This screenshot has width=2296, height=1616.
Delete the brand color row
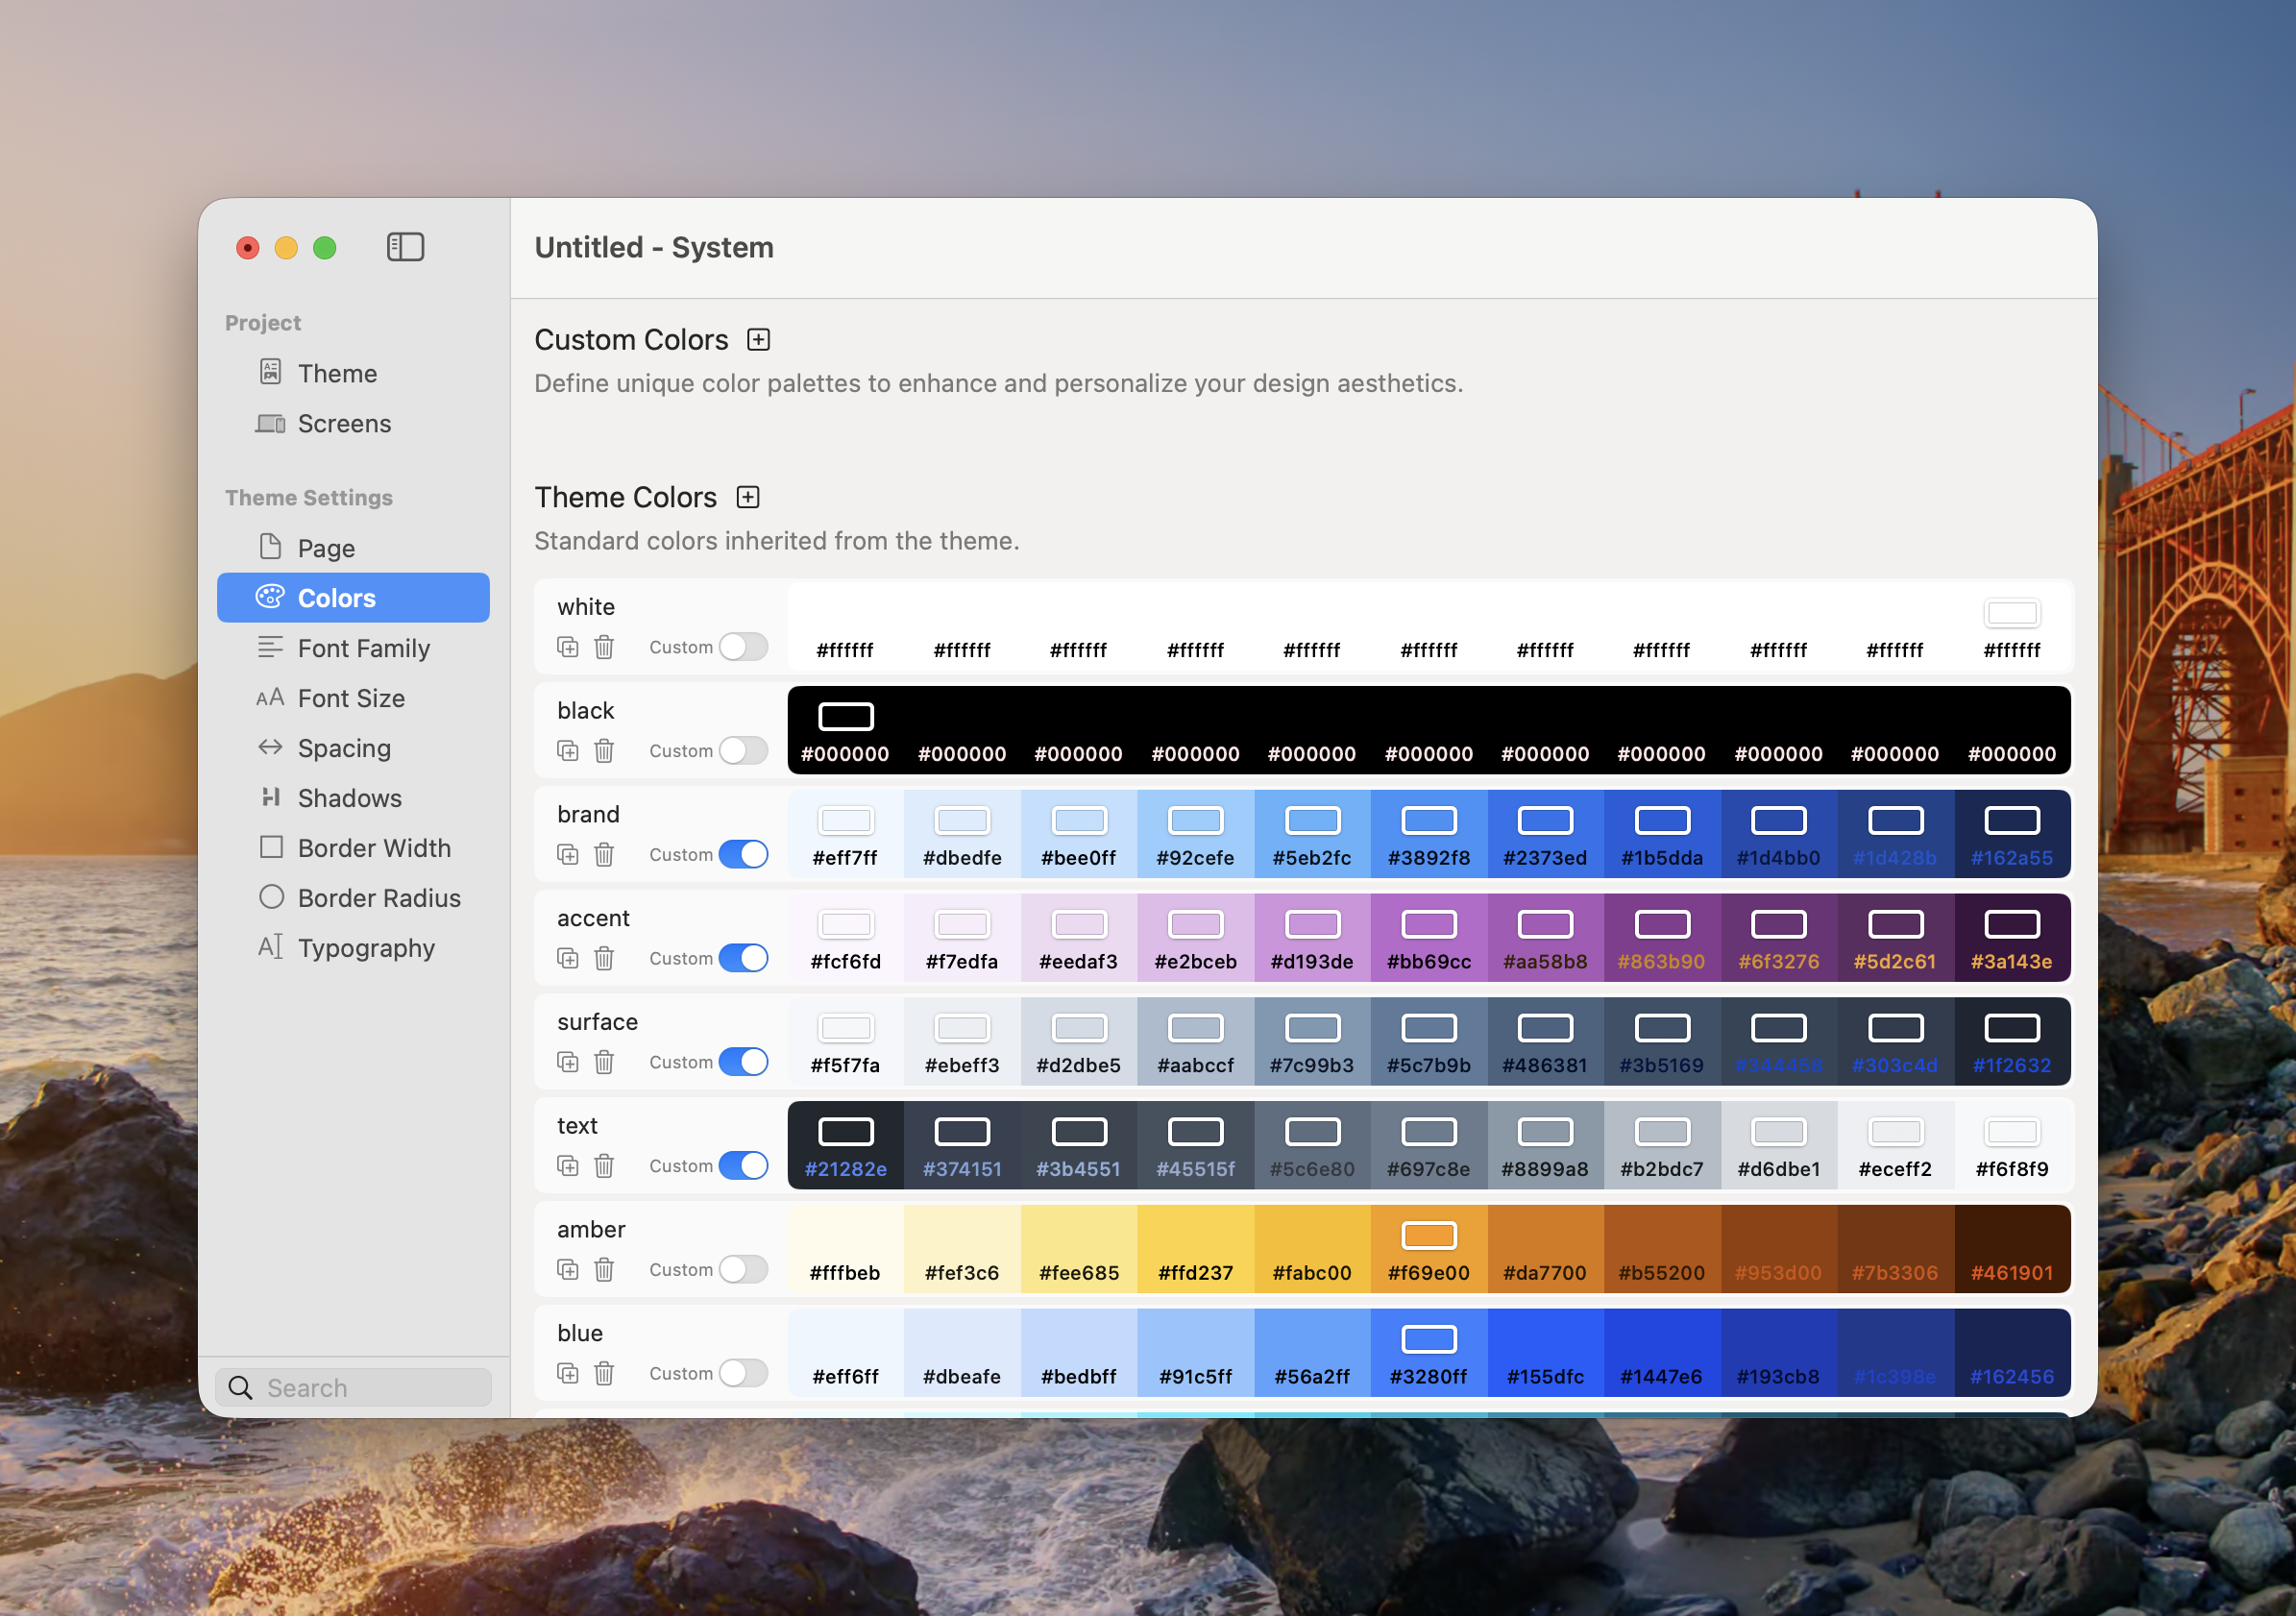click(x=604, y=855)
